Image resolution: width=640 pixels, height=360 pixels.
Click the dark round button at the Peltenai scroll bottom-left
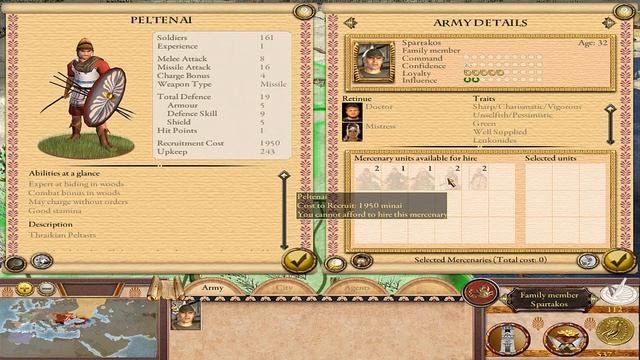coord(16,264)
